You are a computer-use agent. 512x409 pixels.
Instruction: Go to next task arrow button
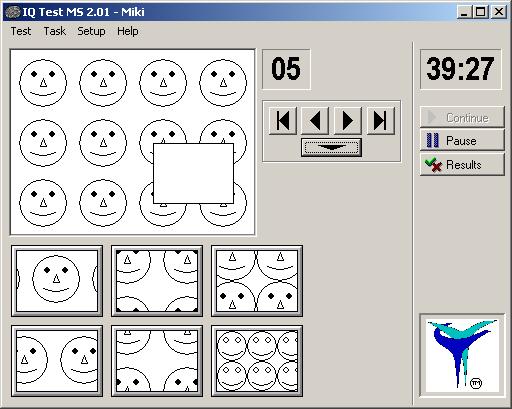pyautogui.click(x=348, y=120)
